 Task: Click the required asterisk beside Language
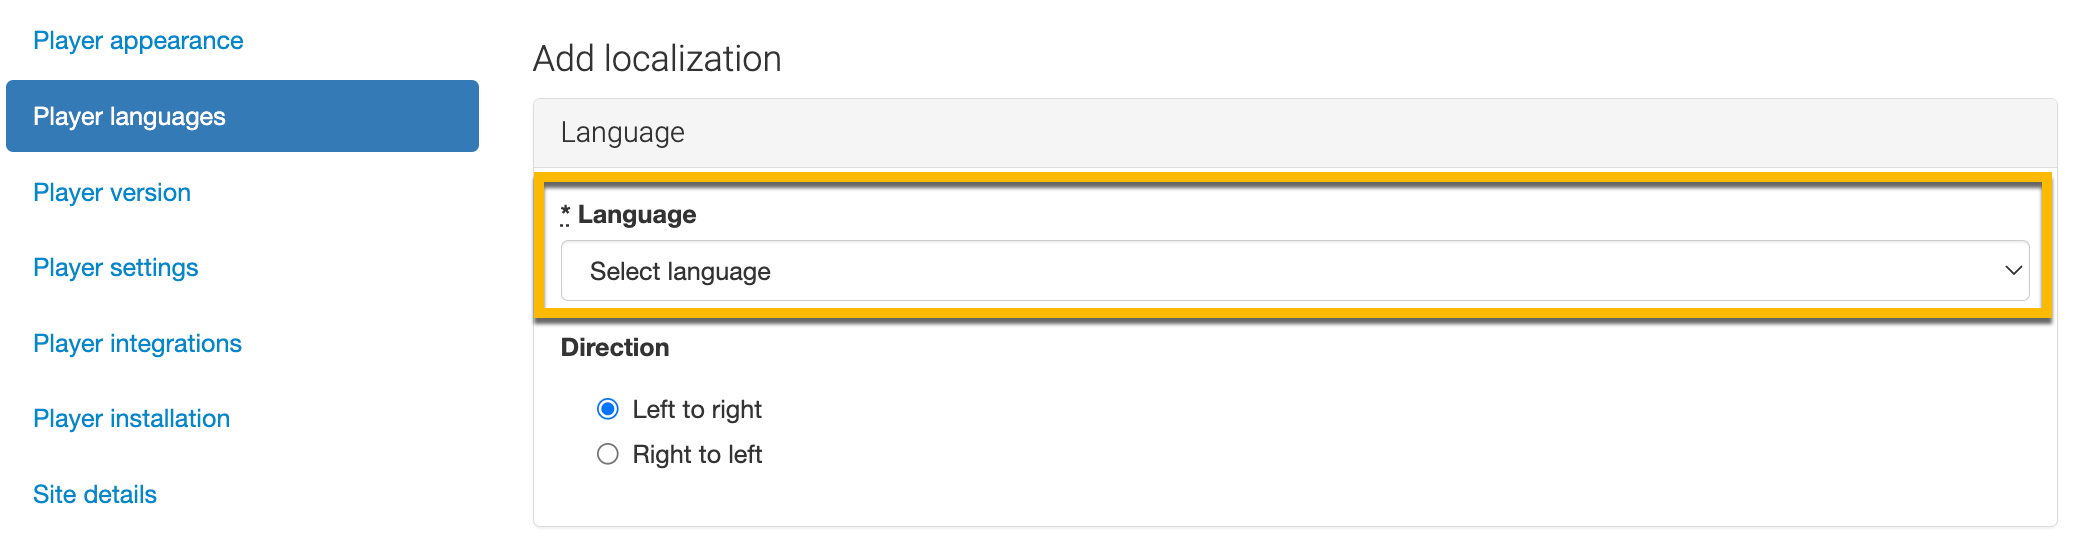(x=565, y=213)
